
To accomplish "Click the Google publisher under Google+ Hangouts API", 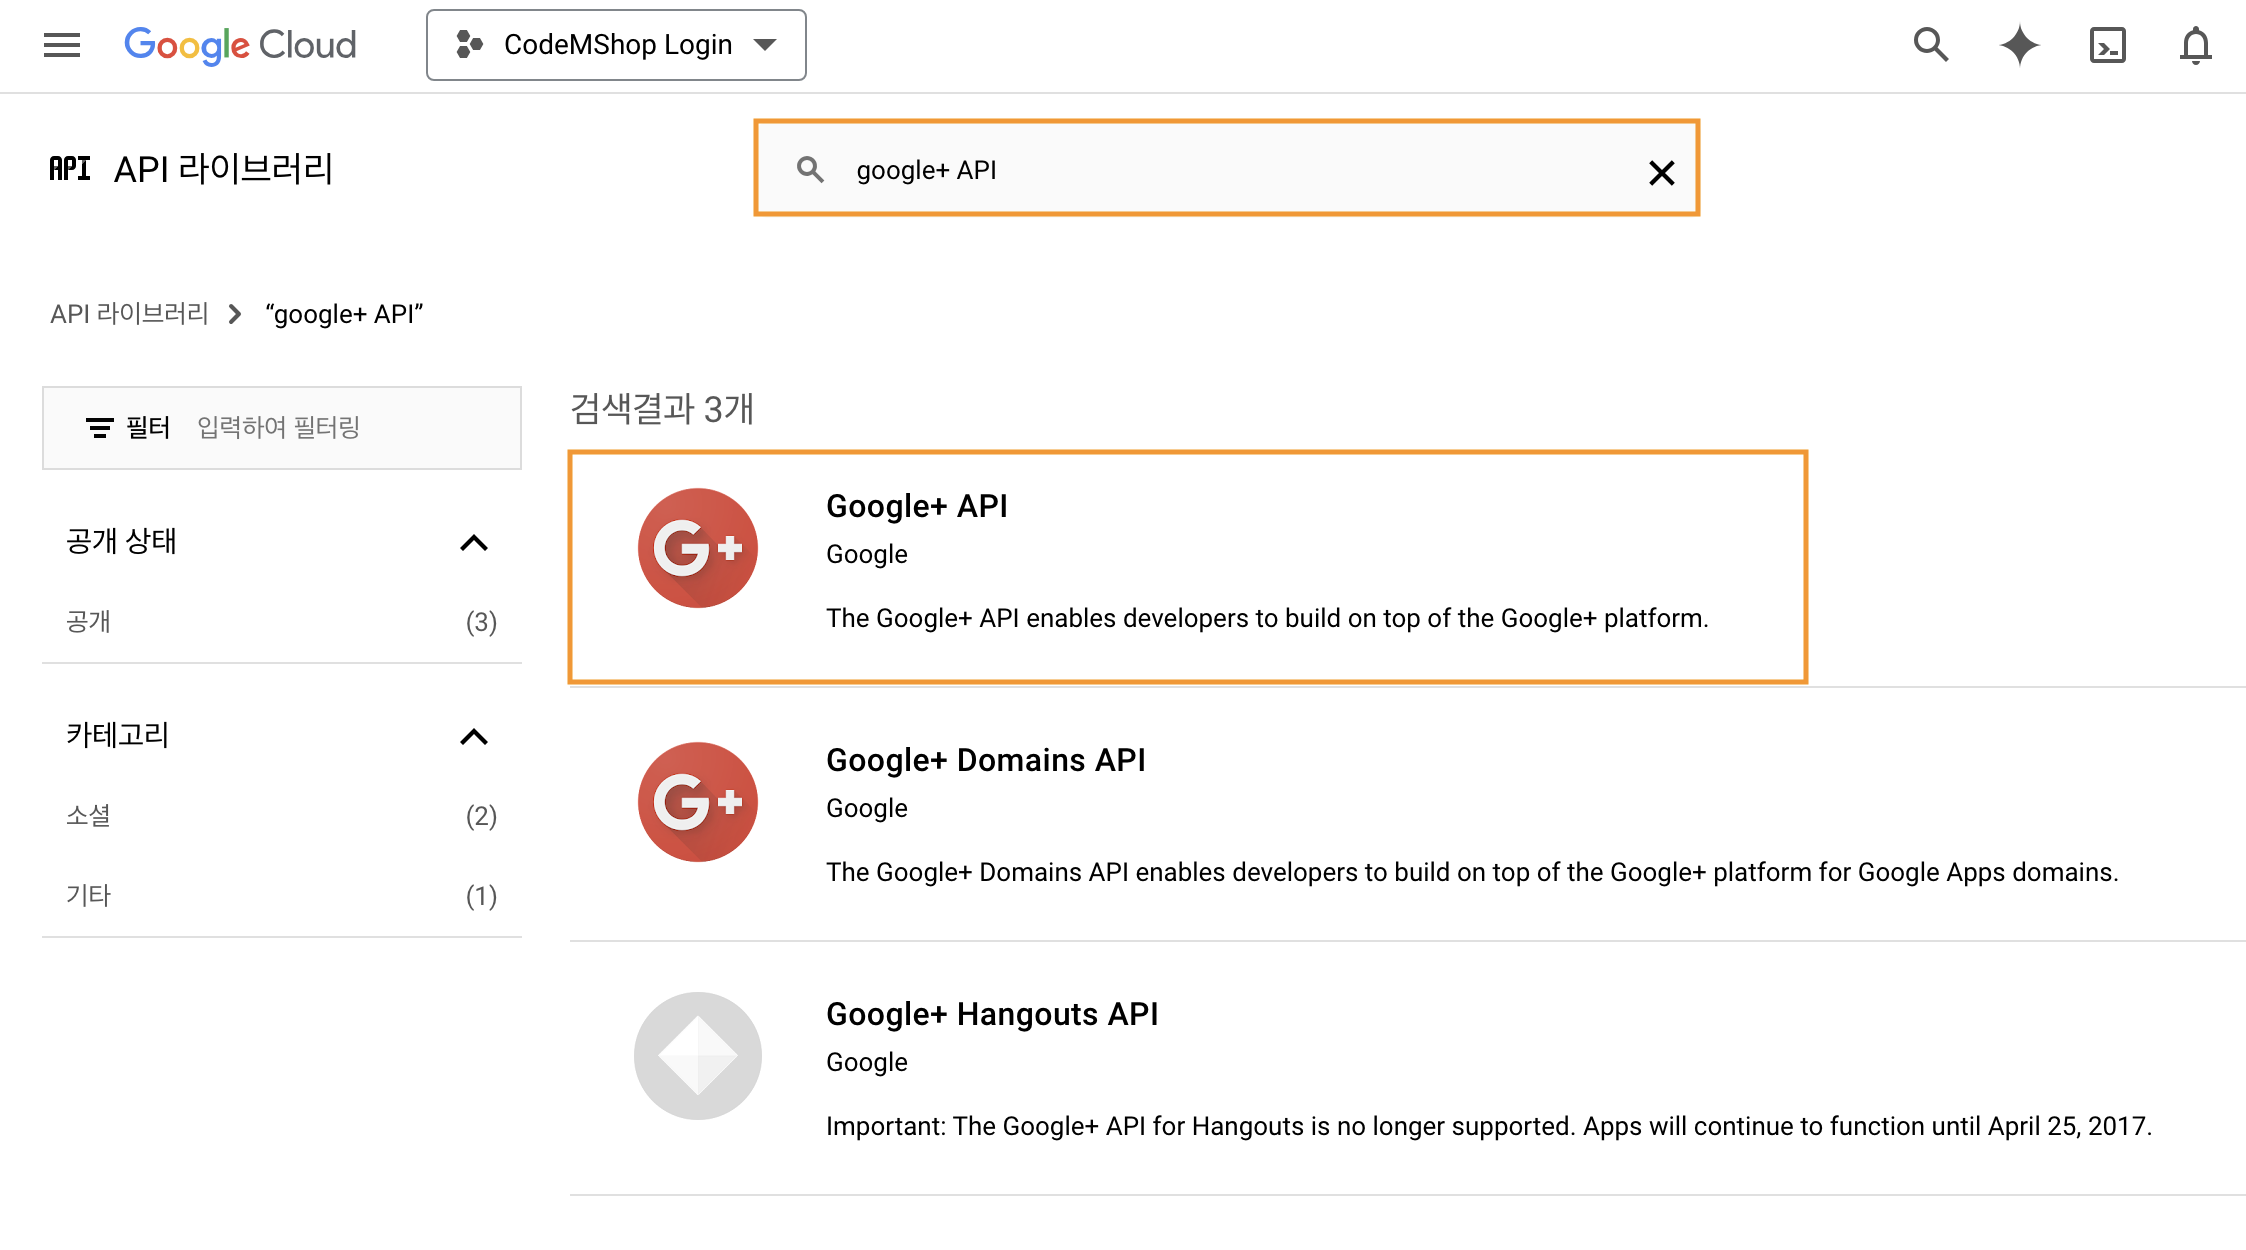I will pyautogui.click(x=867, y=1062).
